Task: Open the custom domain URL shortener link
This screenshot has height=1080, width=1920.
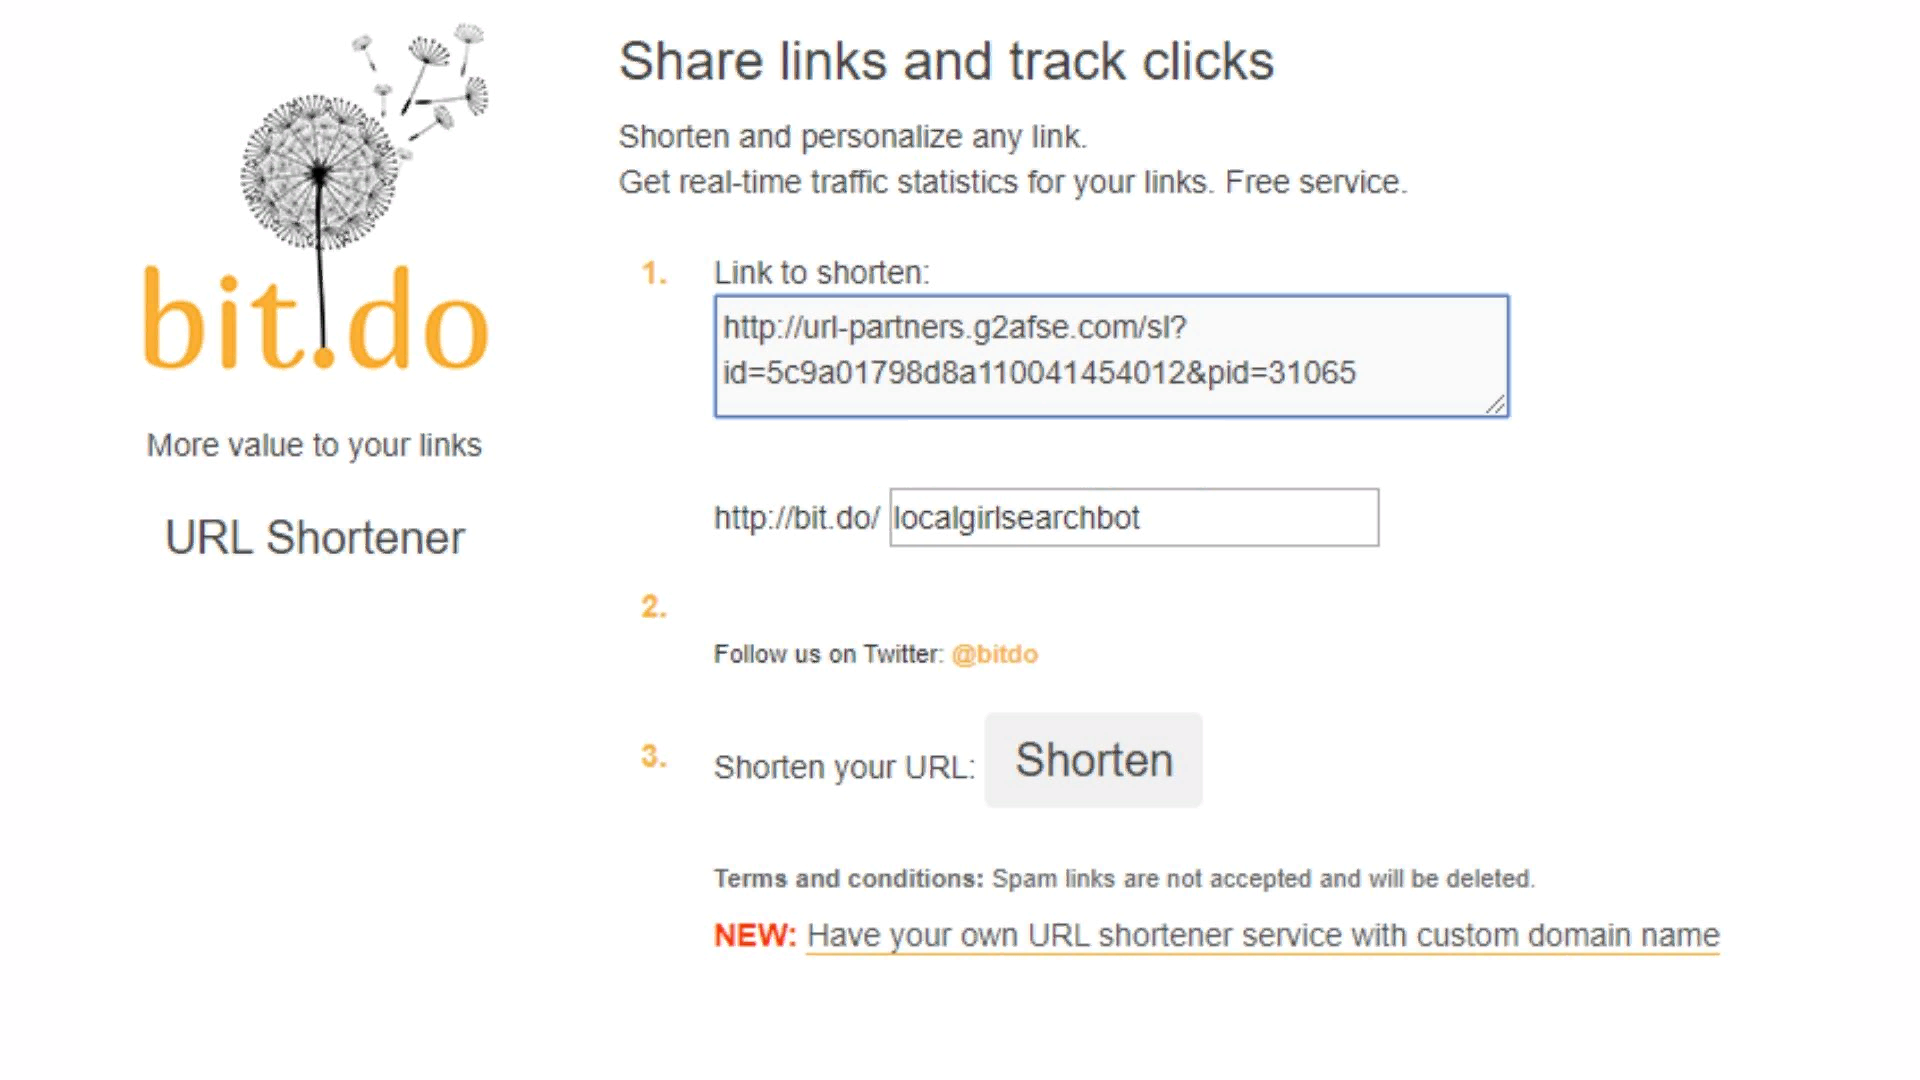Action: [1262, 936]
